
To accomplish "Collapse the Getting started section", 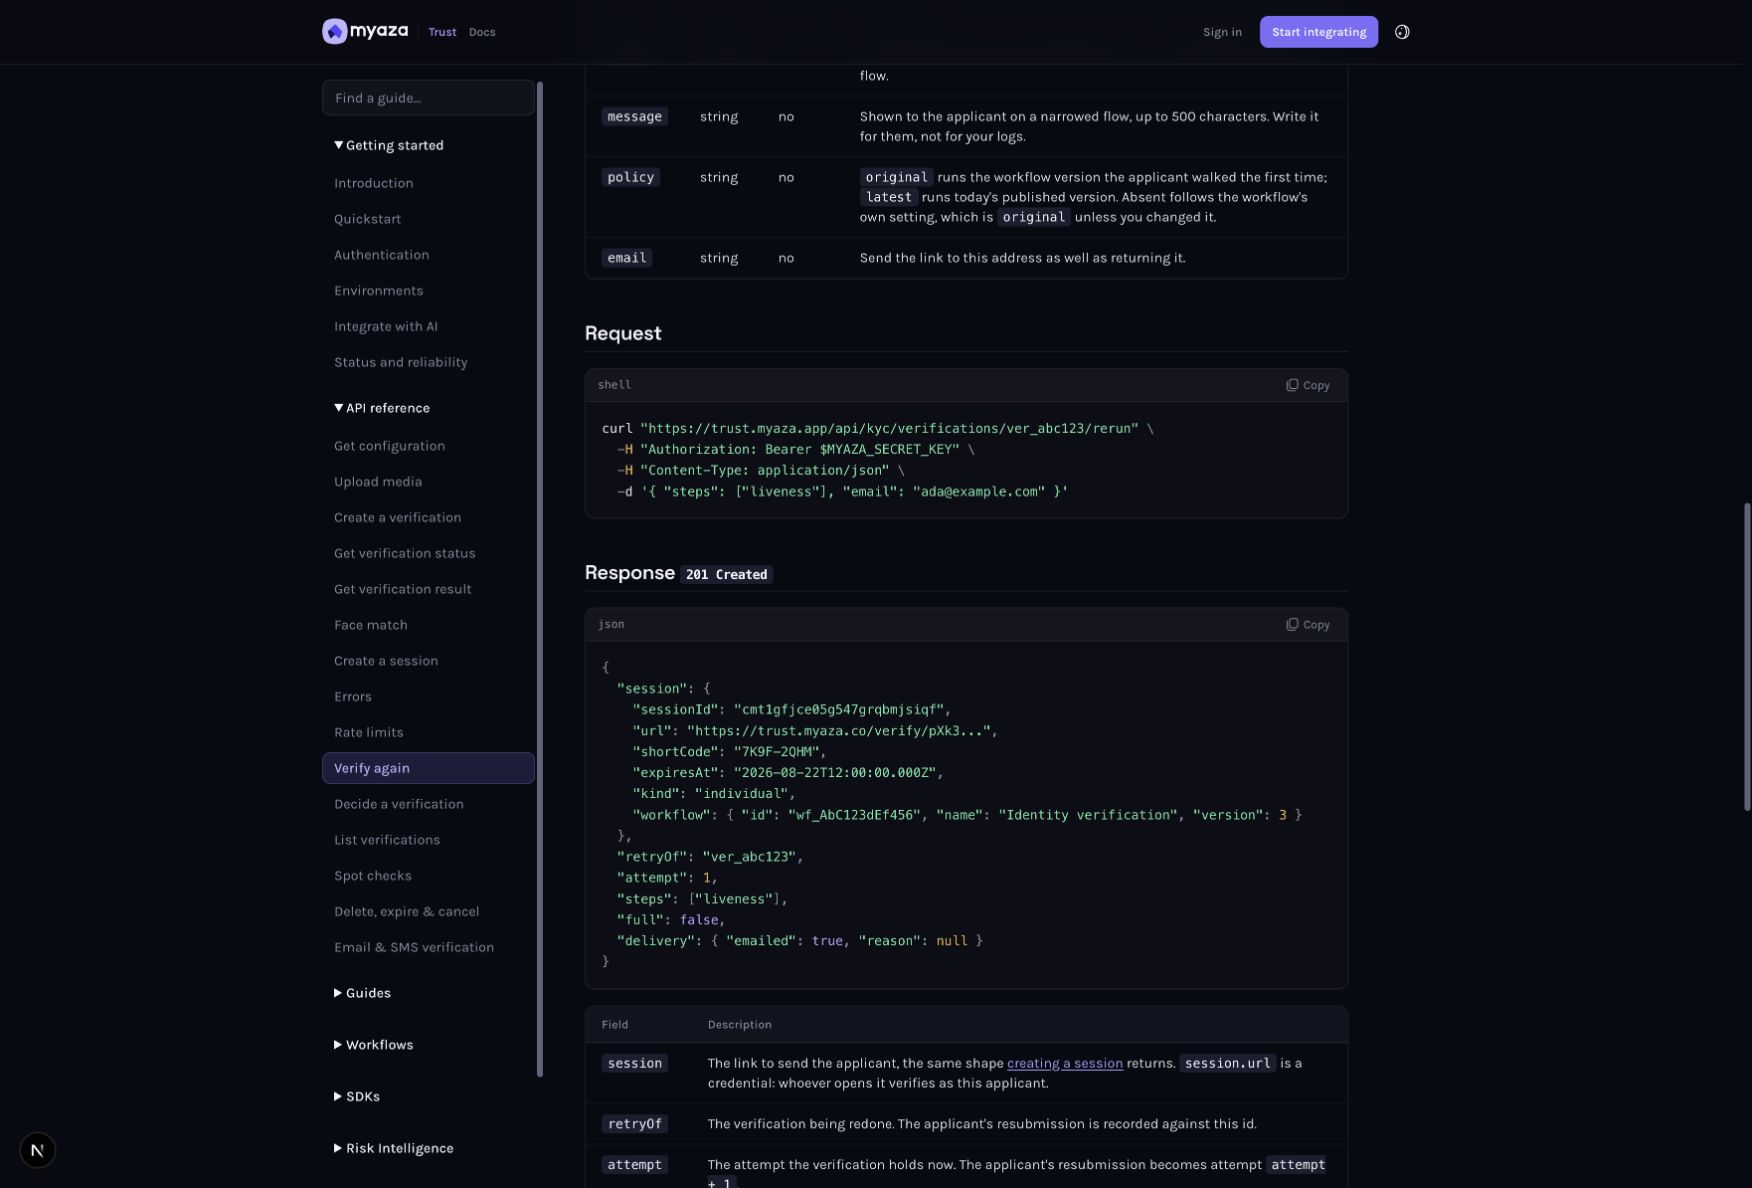I will click(x=389, y=145).
